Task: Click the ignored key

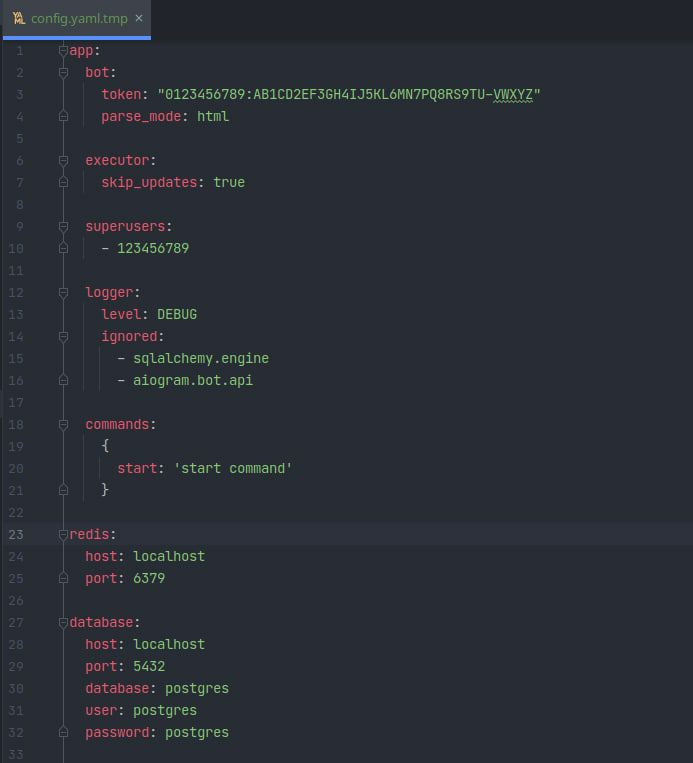Action: pyautogui.click(x=129, y=337)
